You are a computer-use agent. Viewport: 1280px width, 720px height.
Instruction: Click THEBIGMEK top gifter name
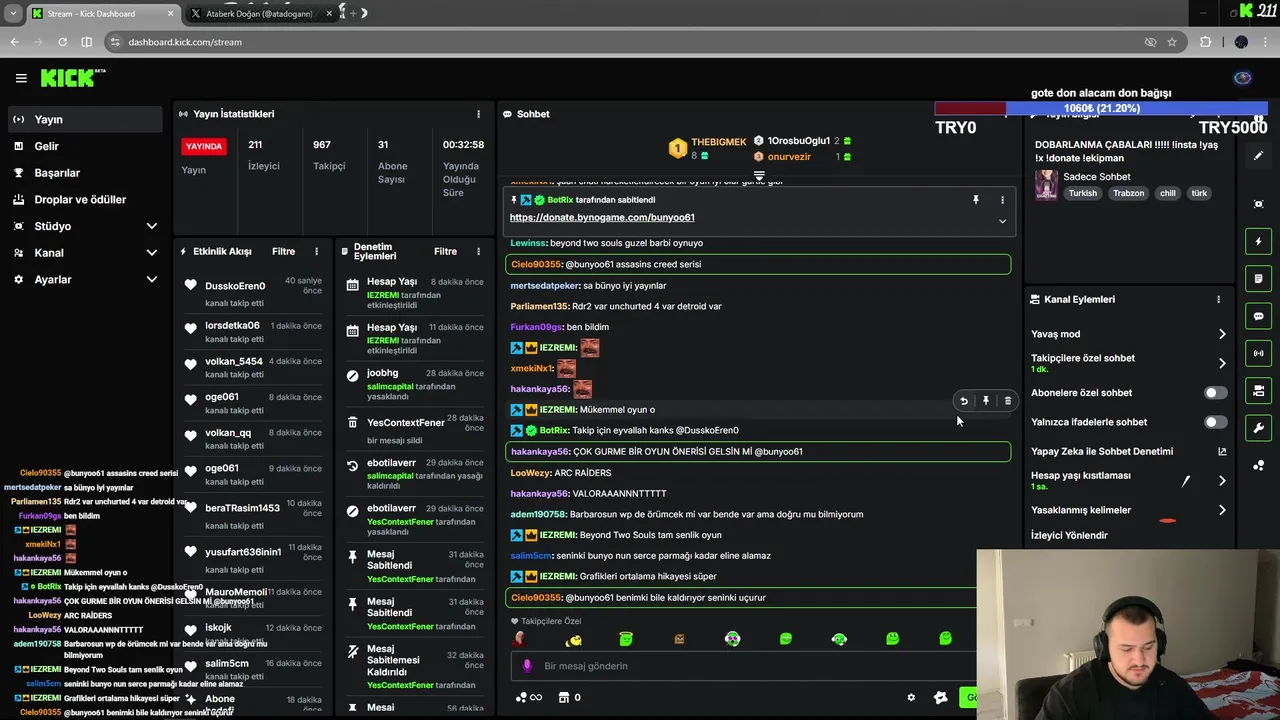click(718, 142)
